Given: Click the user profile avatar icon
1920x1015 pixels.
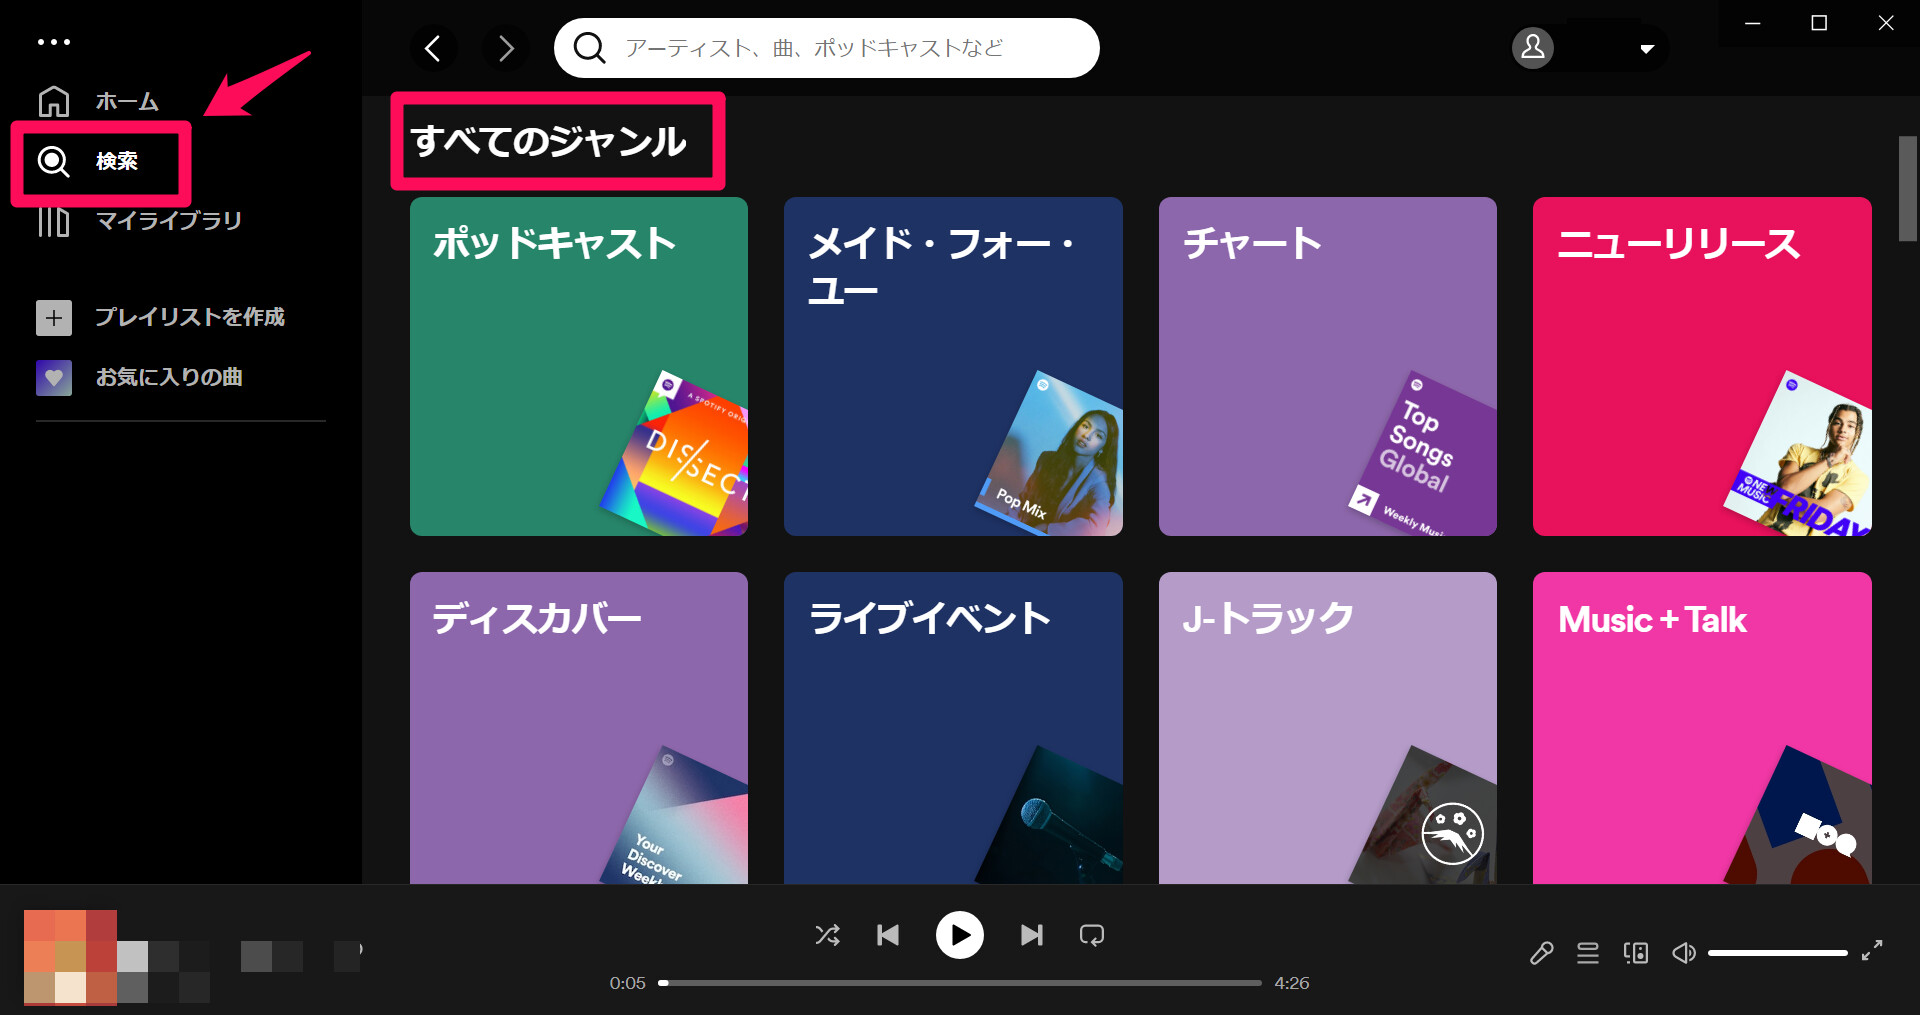Looking at the screenshot, I should pos(1533,47).
